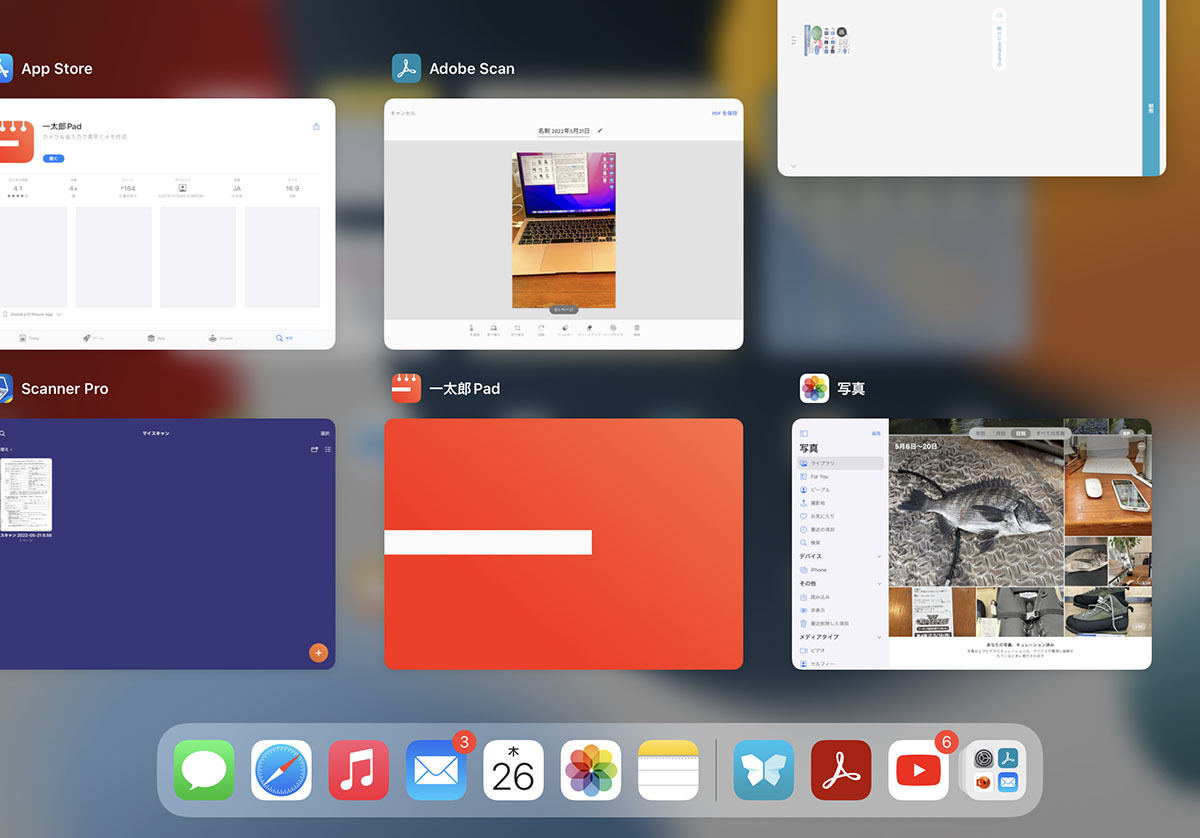Launch Photos from the dock
1200x838 pixels.
coord(591,770)
